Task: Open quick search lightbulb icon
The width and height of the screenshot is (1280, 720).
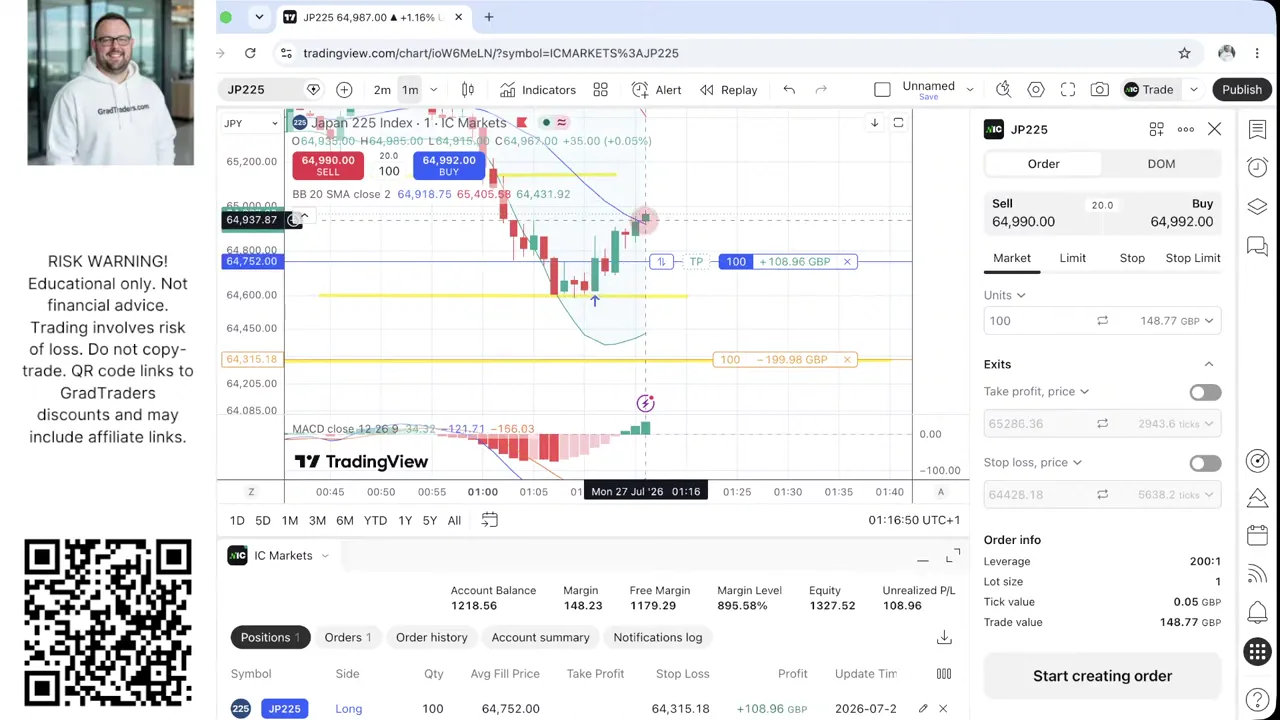Action: [1003, 90]
